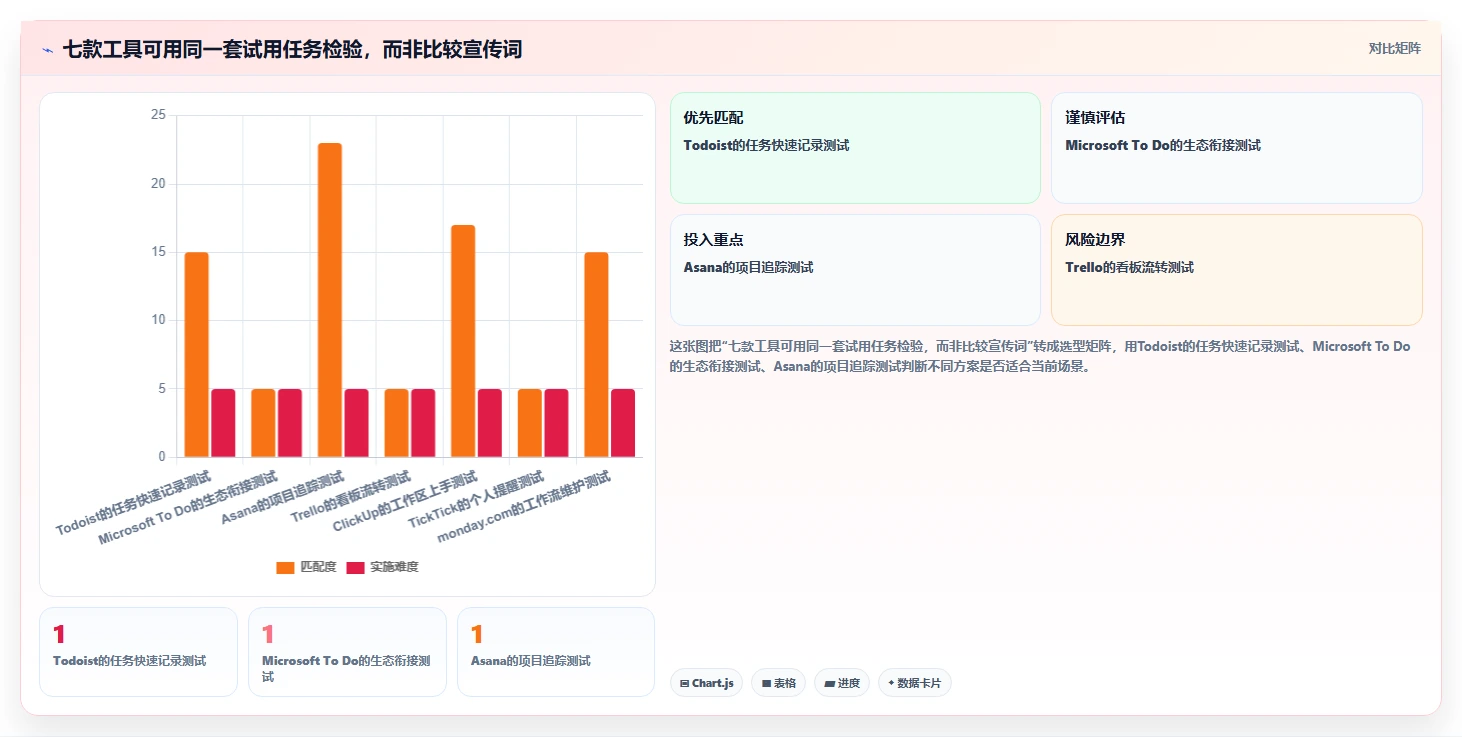Click Todoist的任务快速记录测试 in 优先匹配 card

click(x=766, y=145)
